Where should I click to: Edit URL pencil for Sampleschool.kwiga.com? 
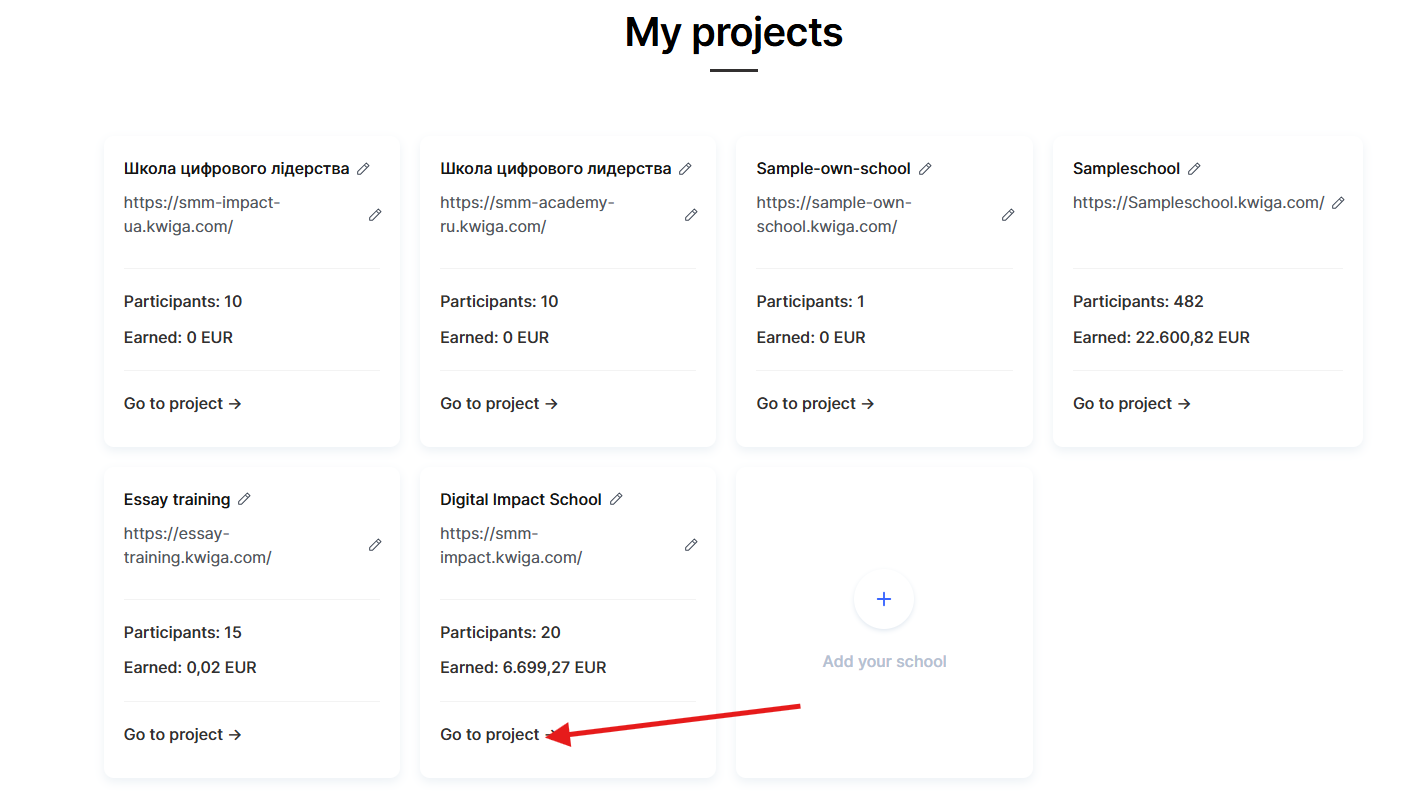1338,203
